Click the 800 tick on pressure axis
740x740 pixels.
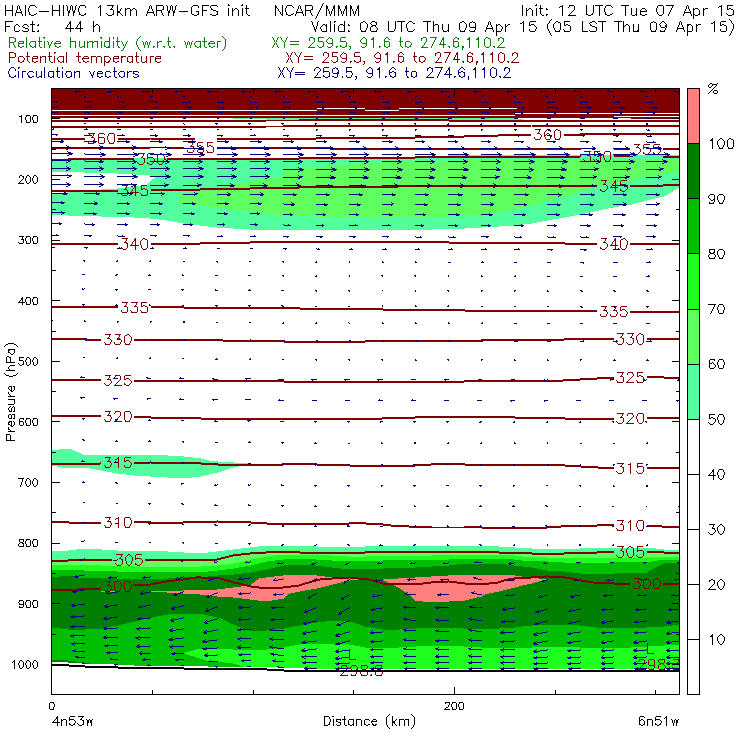point(28,543)
